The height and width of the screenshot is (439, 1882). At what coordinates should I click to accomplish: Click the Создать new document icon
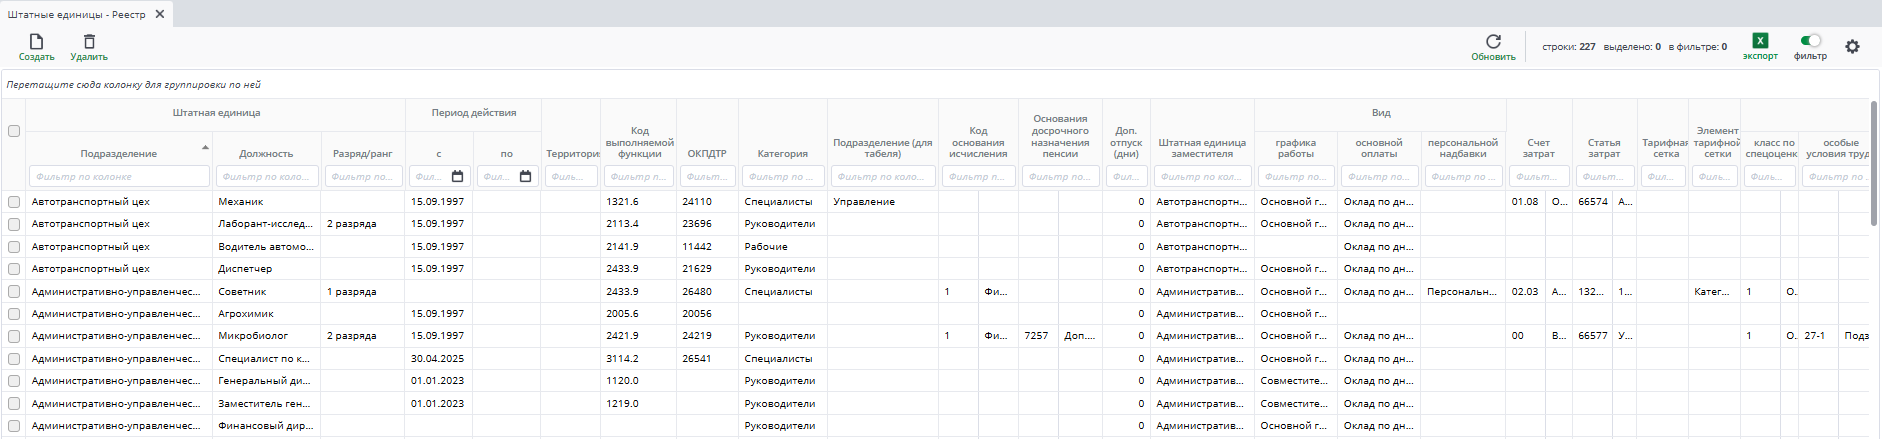[x=36, y=42]
